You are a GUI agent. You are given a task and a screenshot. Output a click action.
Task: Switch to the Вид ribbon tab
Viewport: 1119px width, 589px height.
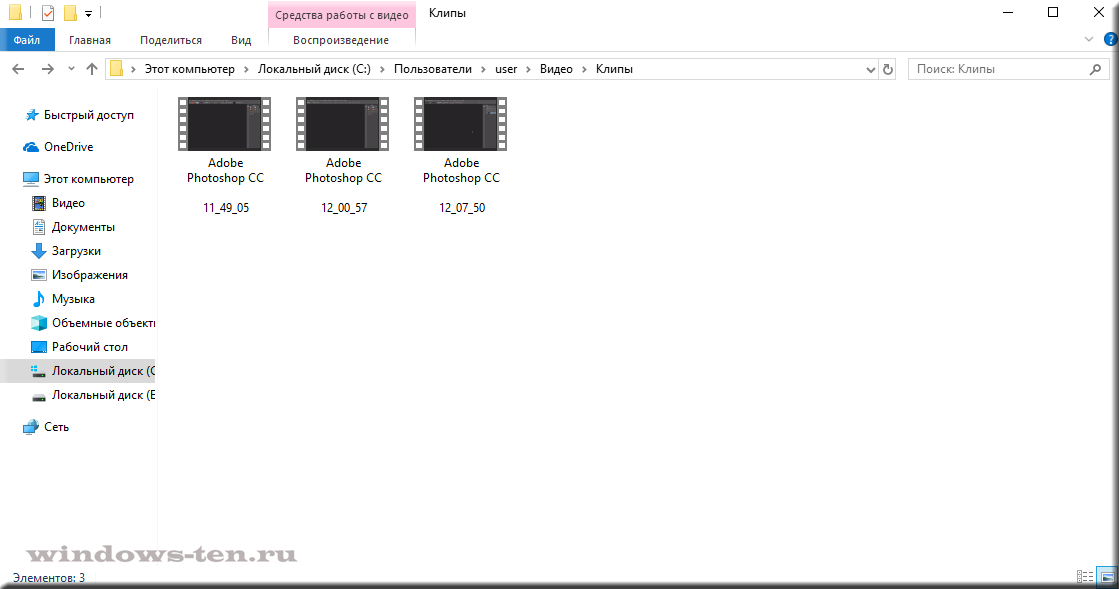241,40
